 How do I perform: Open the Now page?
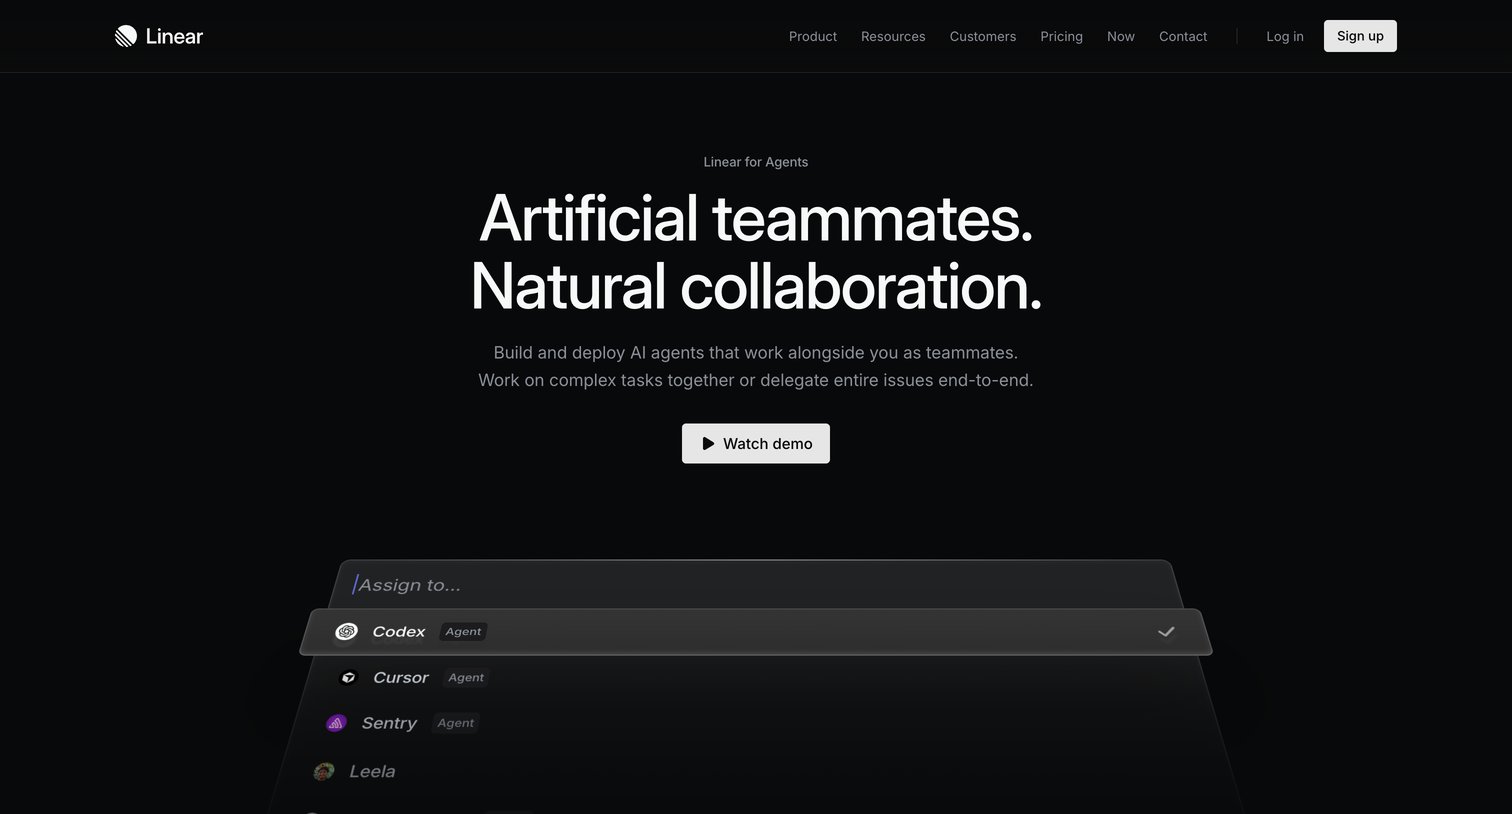[1121, 36]
